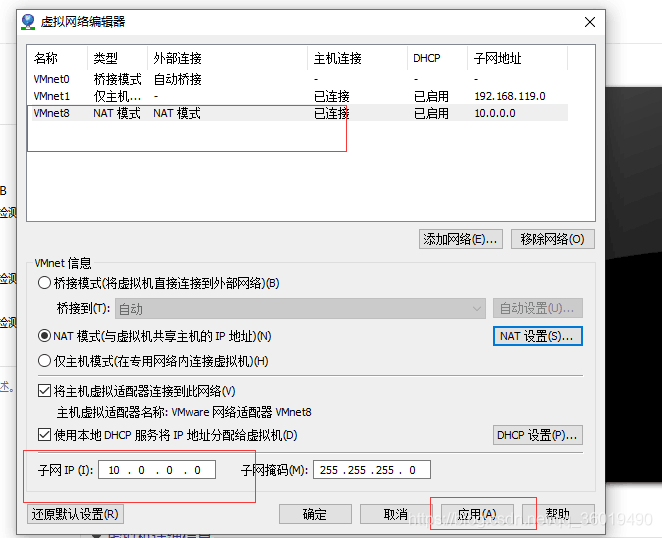Select the VMnet8 row
Viewport: 662px width, 538px height.
pyautogui.click(x=300, y=113)
